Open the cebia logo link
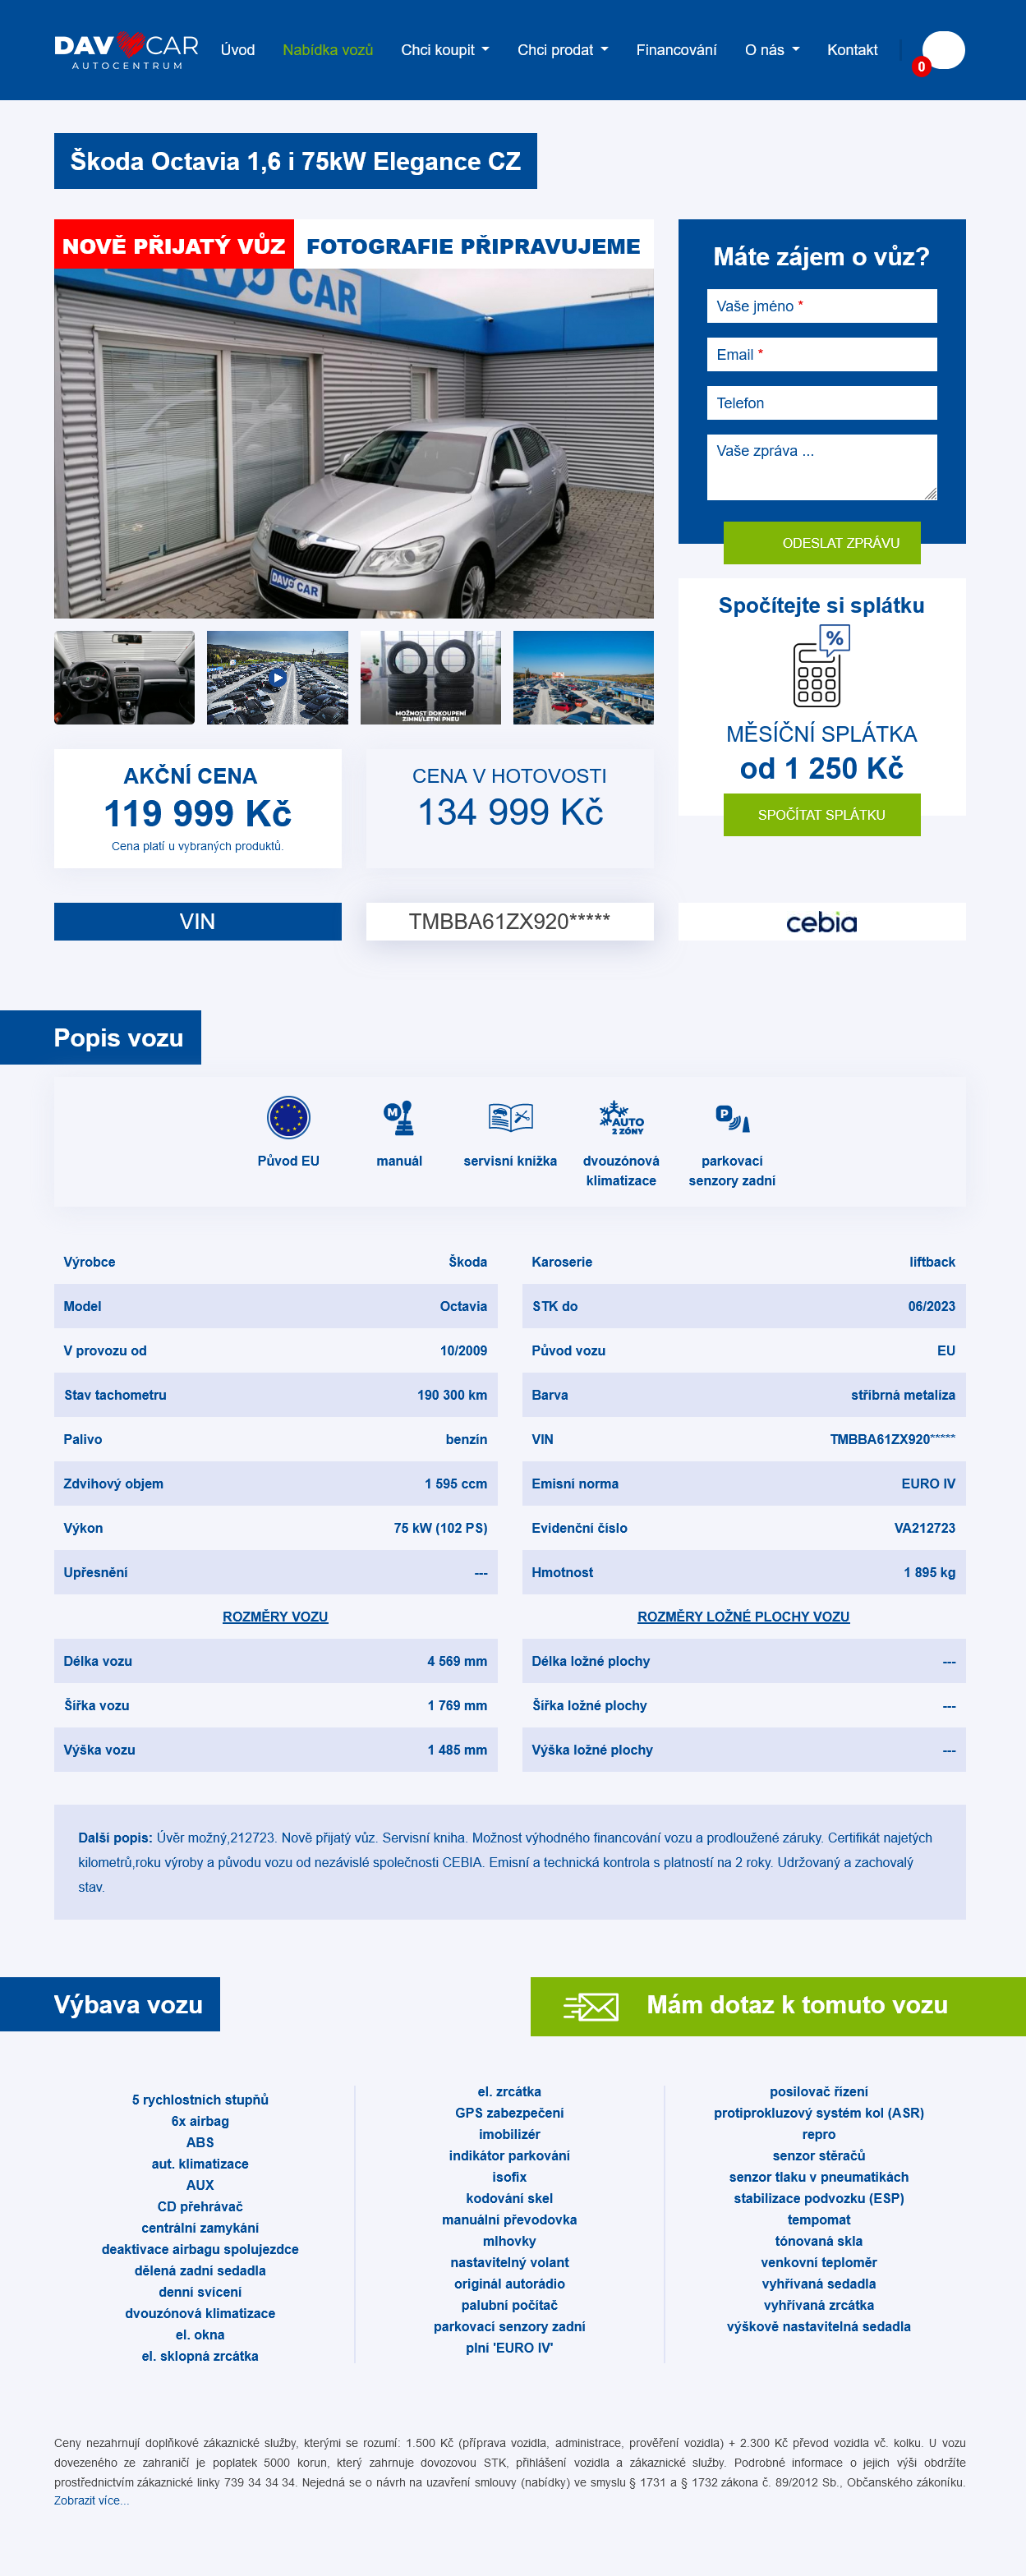 click(821, 922)
